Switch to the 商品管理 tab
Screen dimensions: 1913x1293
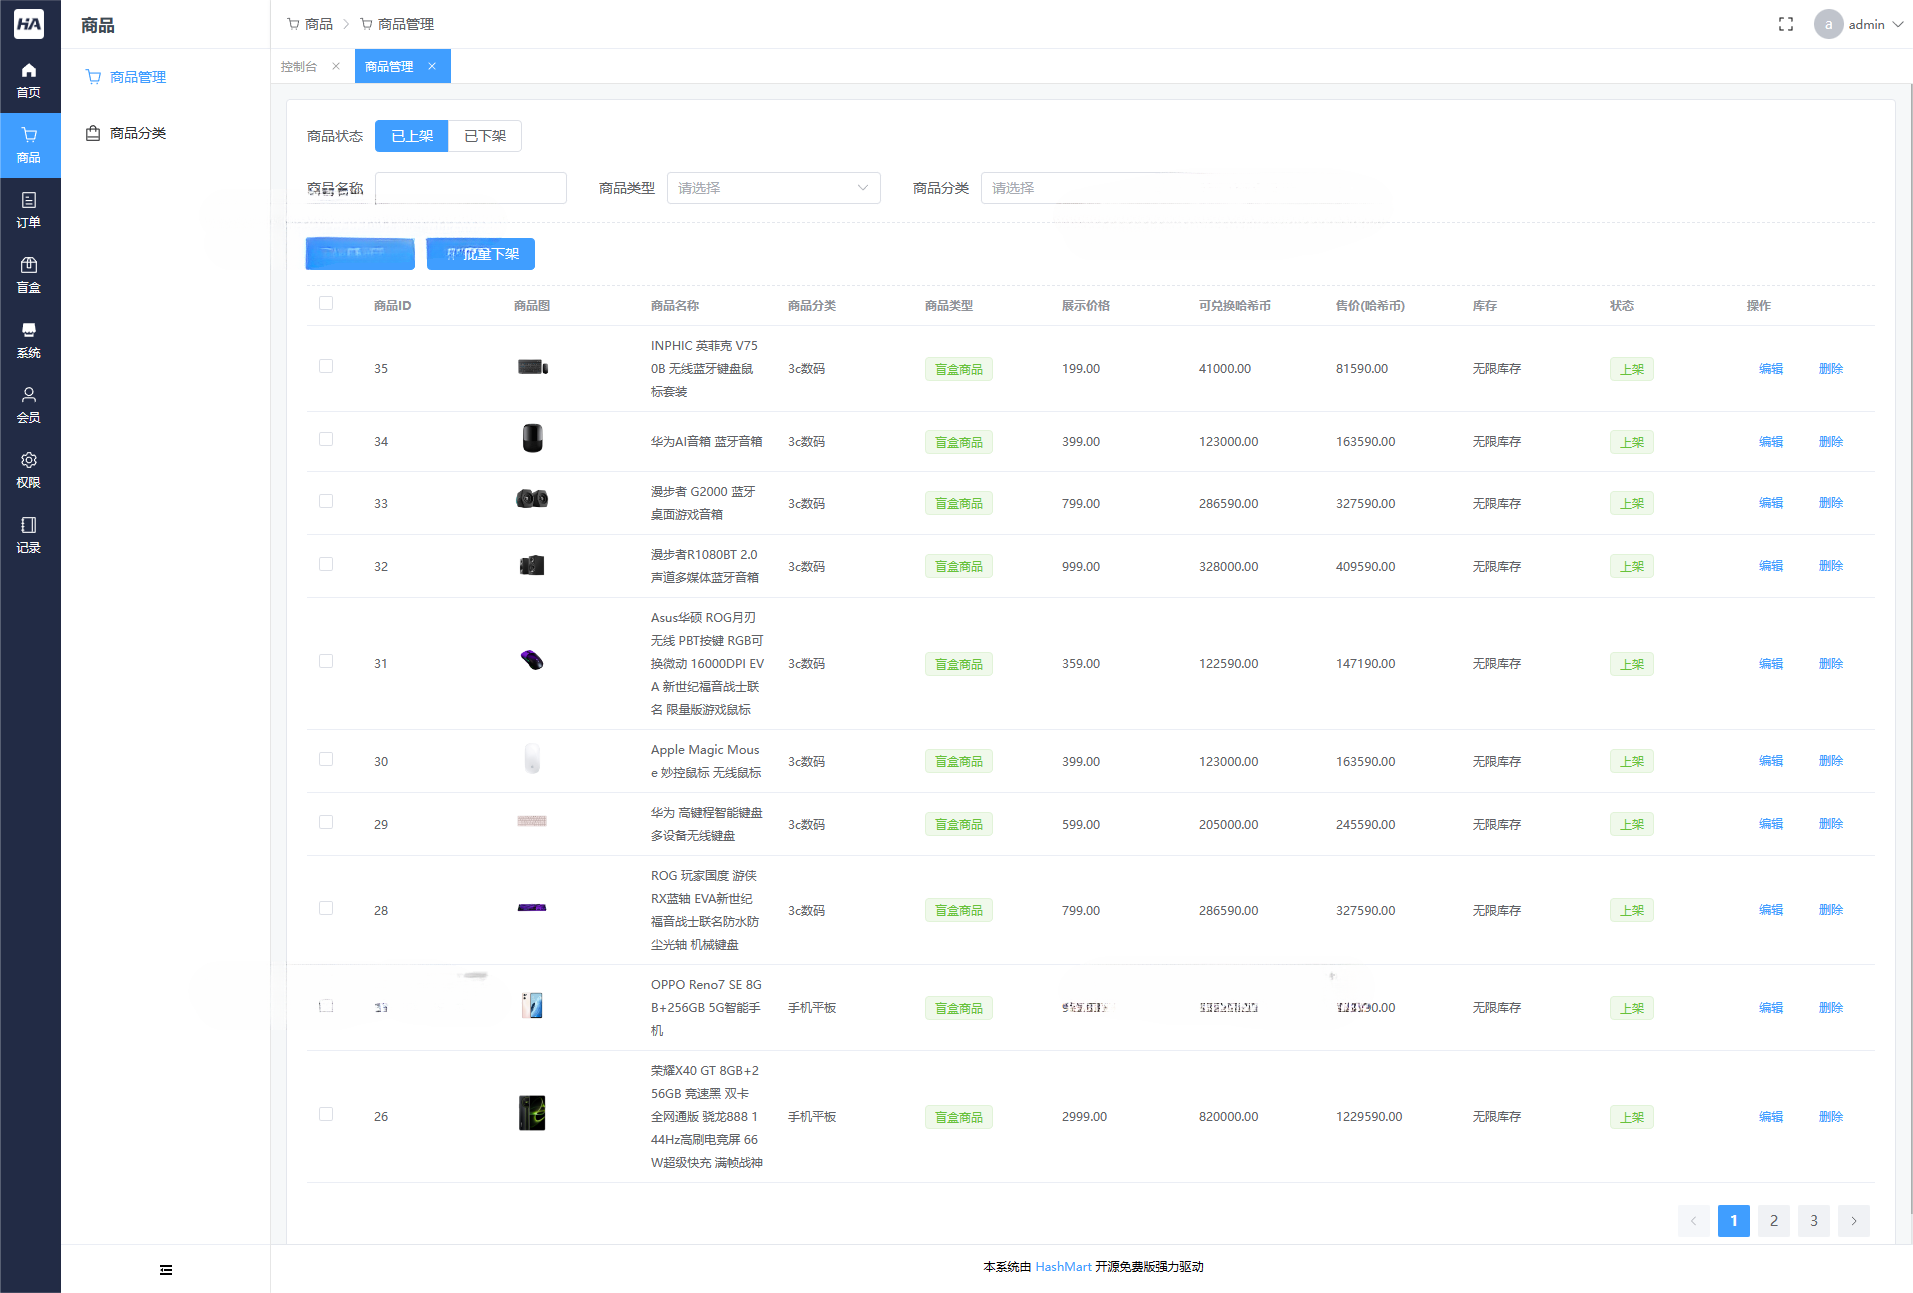point(389,66)
